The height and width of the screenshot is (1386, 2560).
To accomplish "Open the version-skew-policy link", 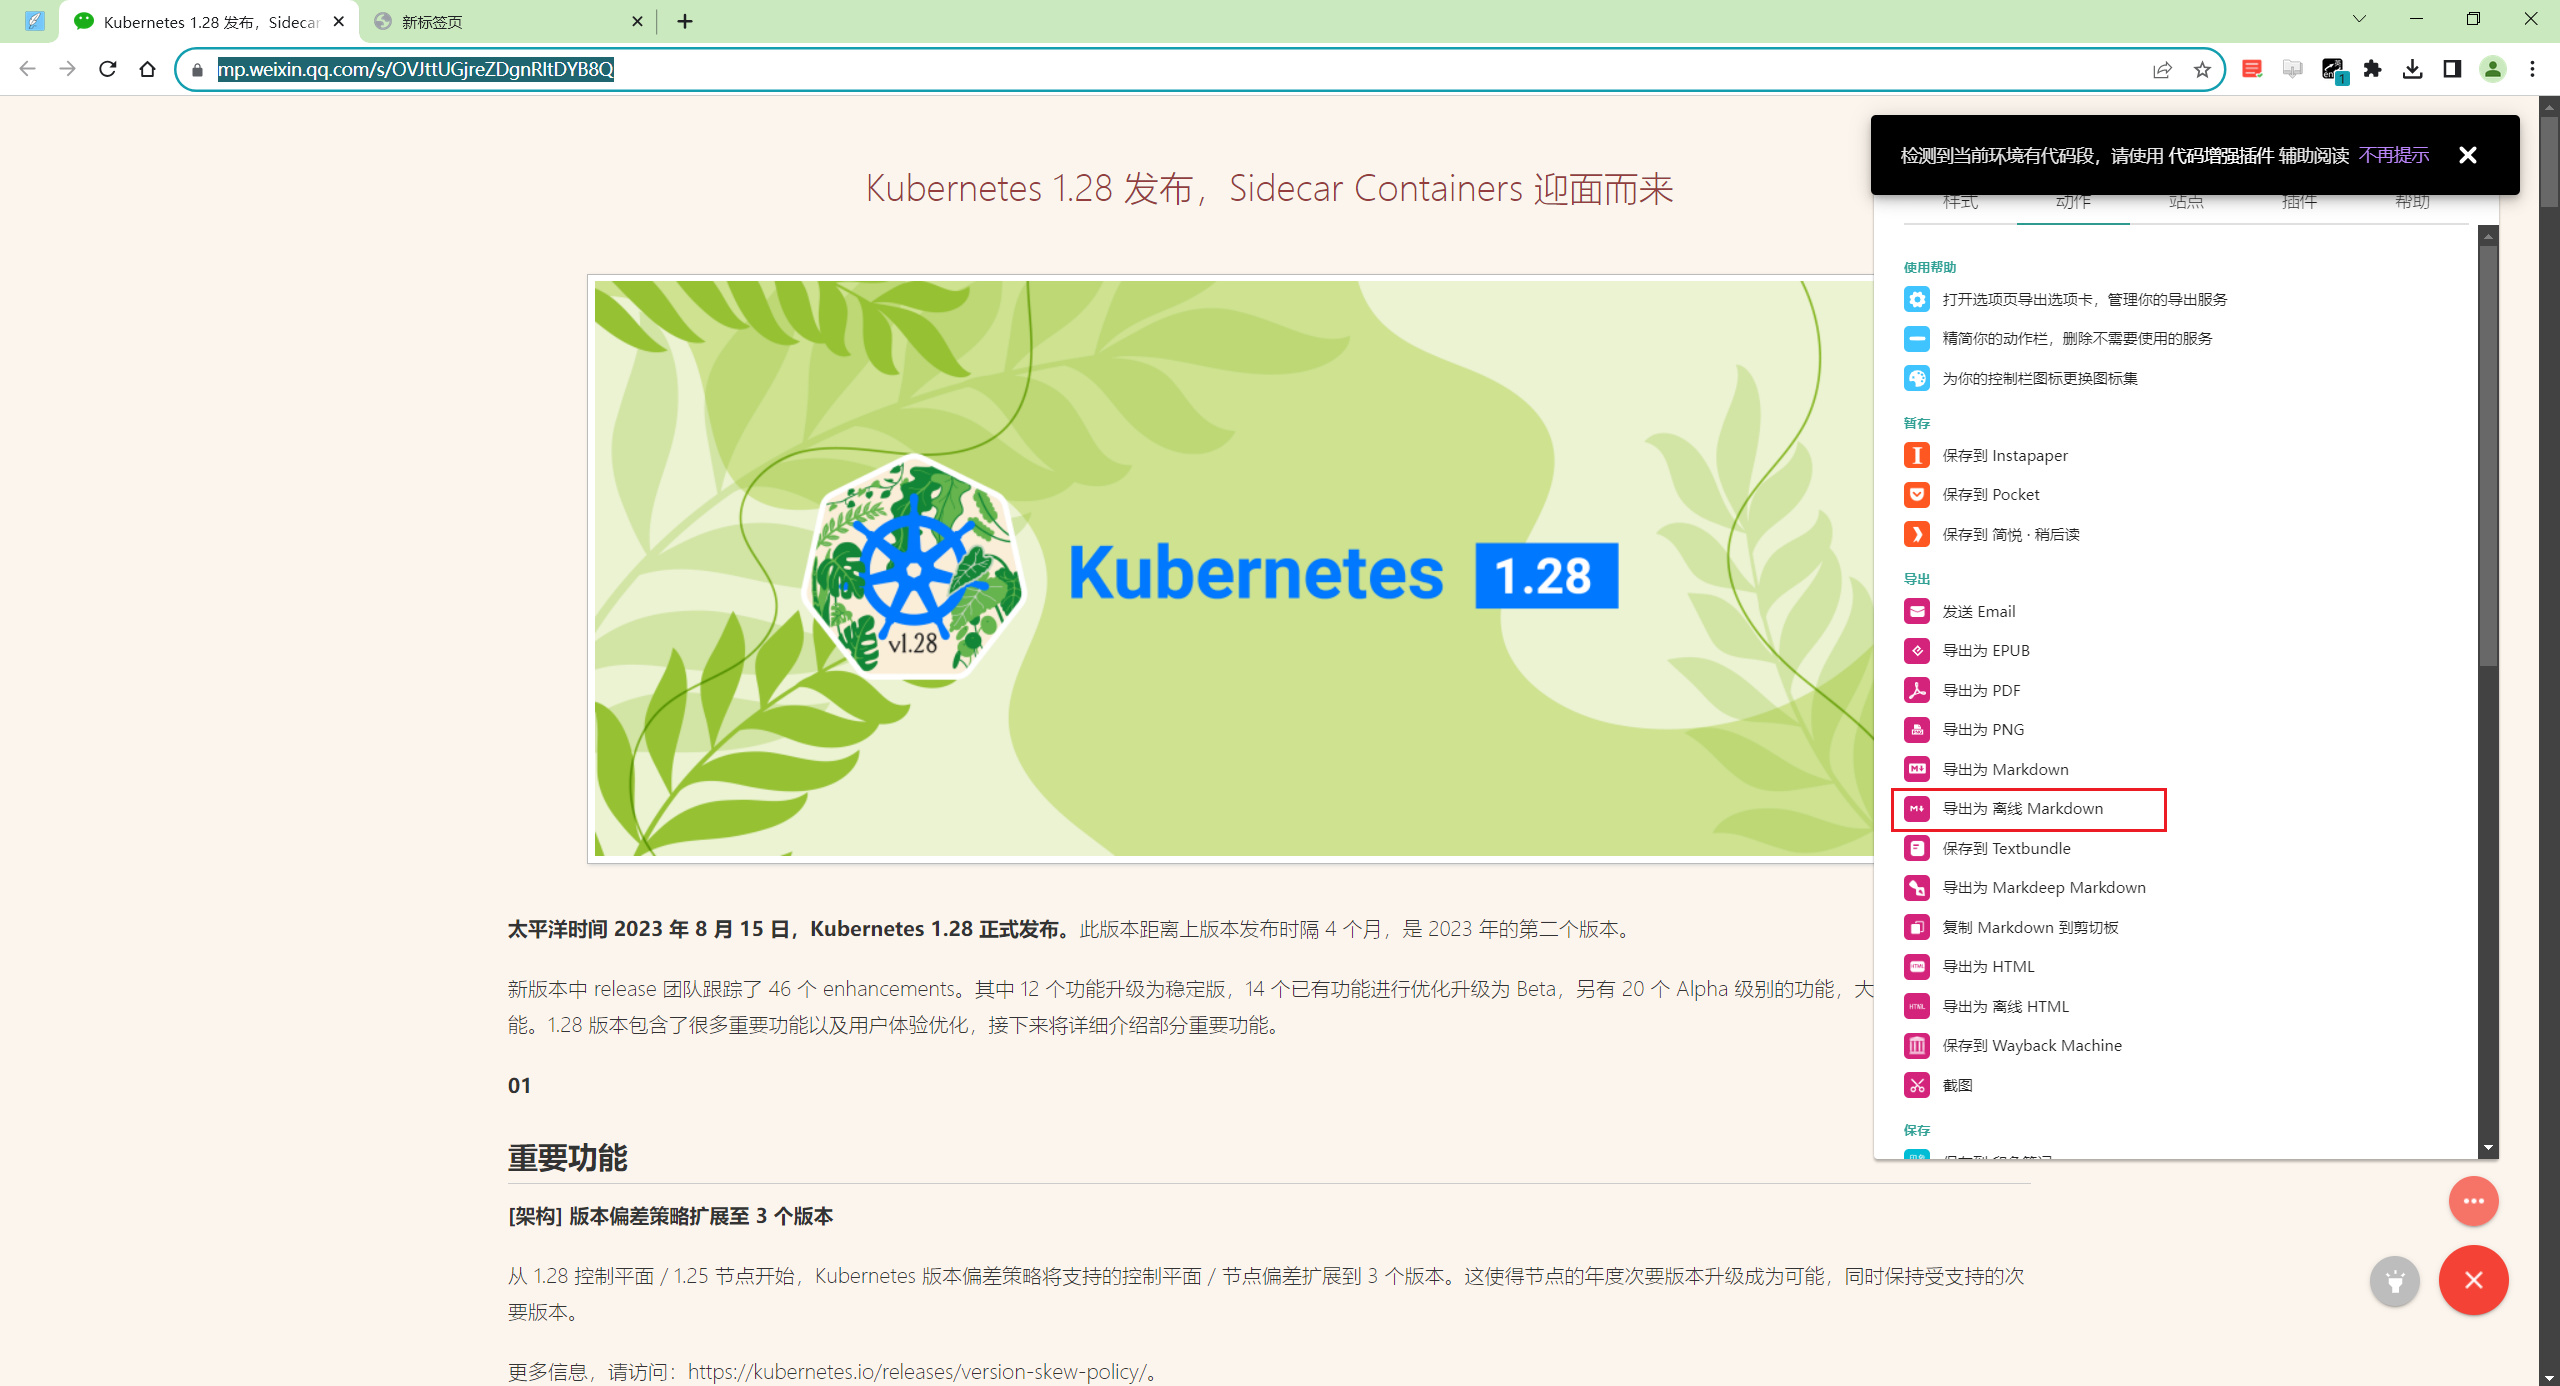I will [916, 1371].
